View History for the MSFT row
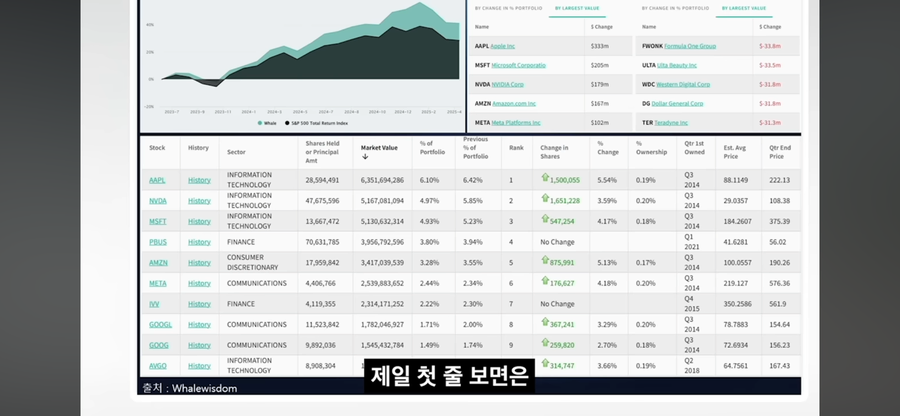The height and width of the screenshot is (416, 900). pyautogui.click(x=199, y=221)
